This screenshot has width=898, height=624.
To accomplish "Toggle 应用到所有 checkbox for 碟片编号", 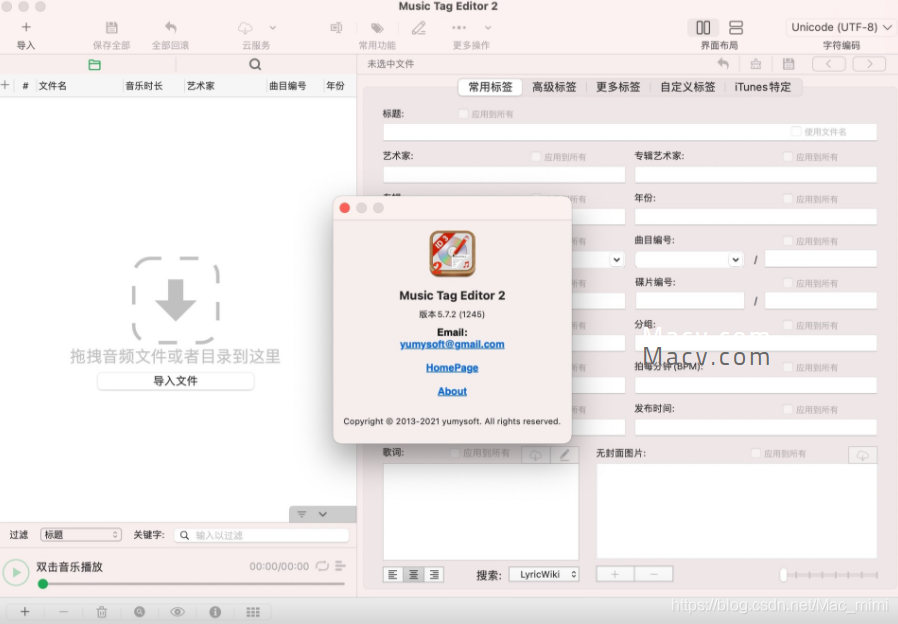I will (788, 283).
